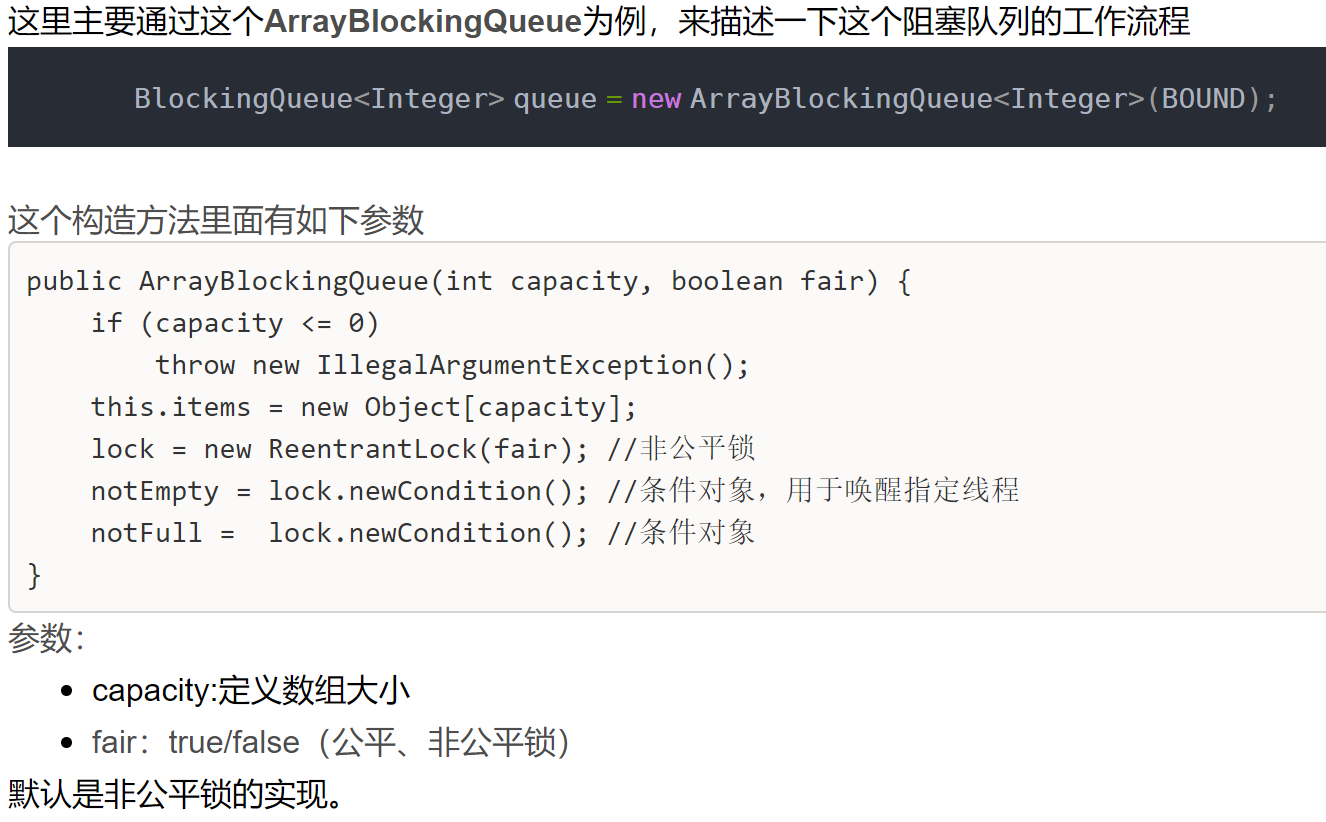The image size is (1326, 822).
Task: Click the text 这个构造方法里面有如下参数
Action: 216,220
